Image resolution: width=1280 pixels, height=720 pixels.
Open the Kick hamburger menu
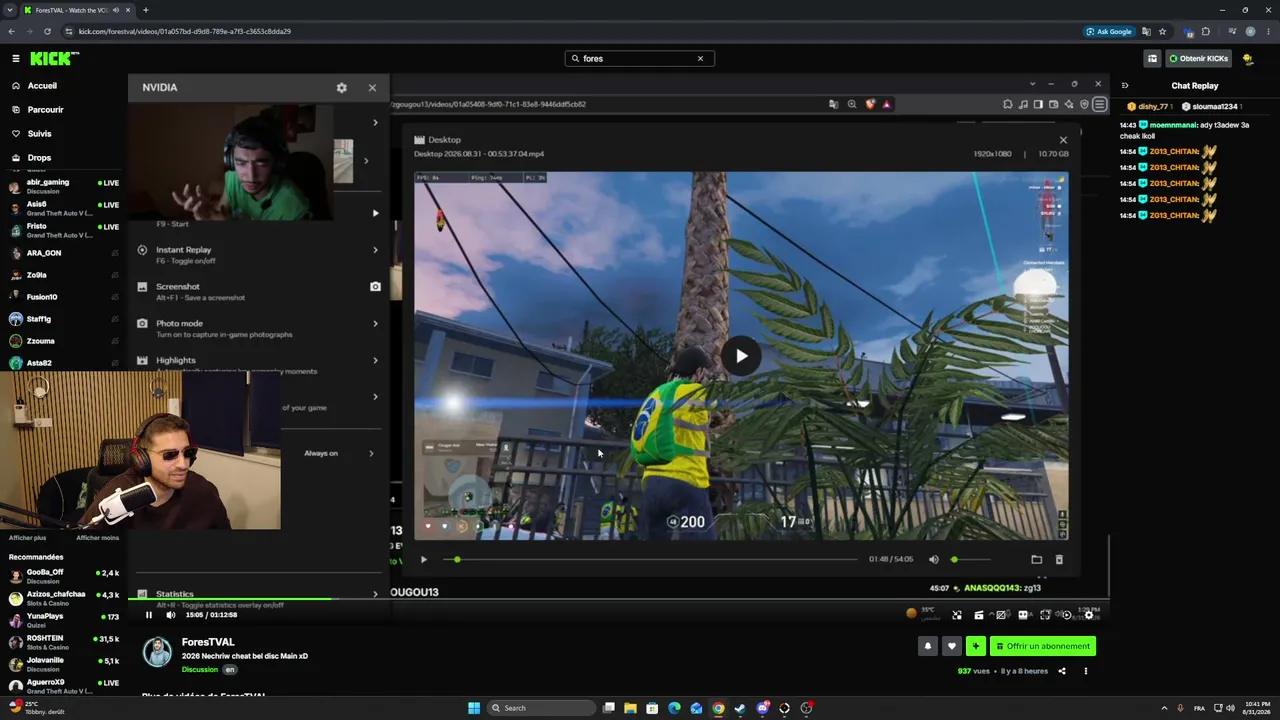tap(16, 59)
